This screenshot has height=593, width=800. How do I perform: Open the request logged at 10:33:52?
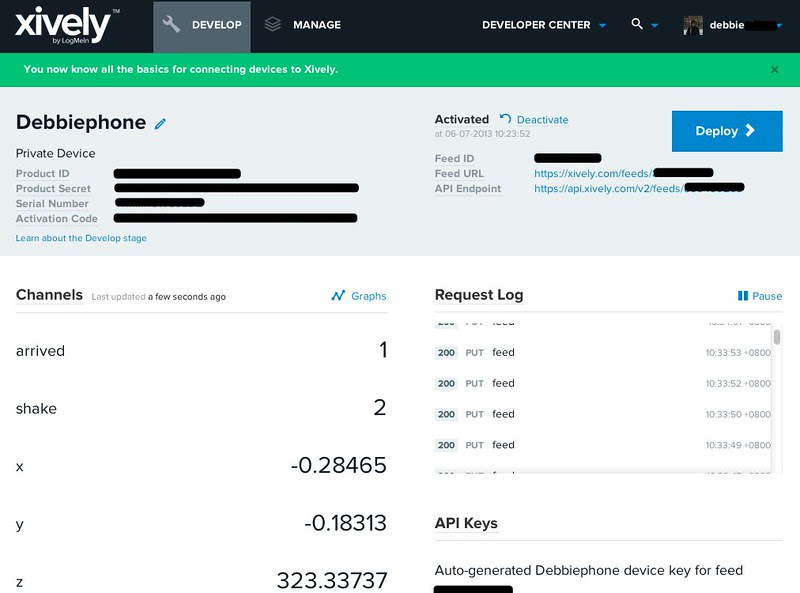(603, 383)
